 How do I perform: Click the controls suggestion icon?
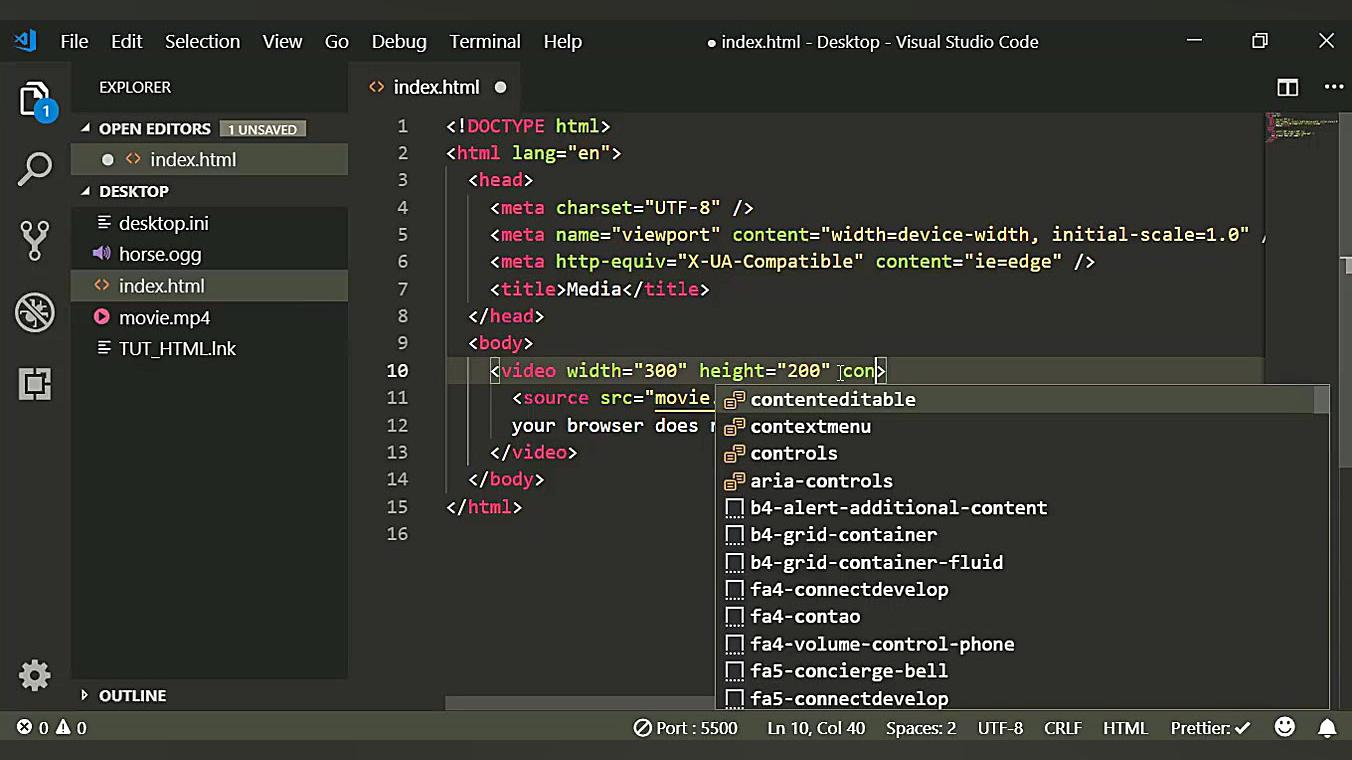(735, 454)
